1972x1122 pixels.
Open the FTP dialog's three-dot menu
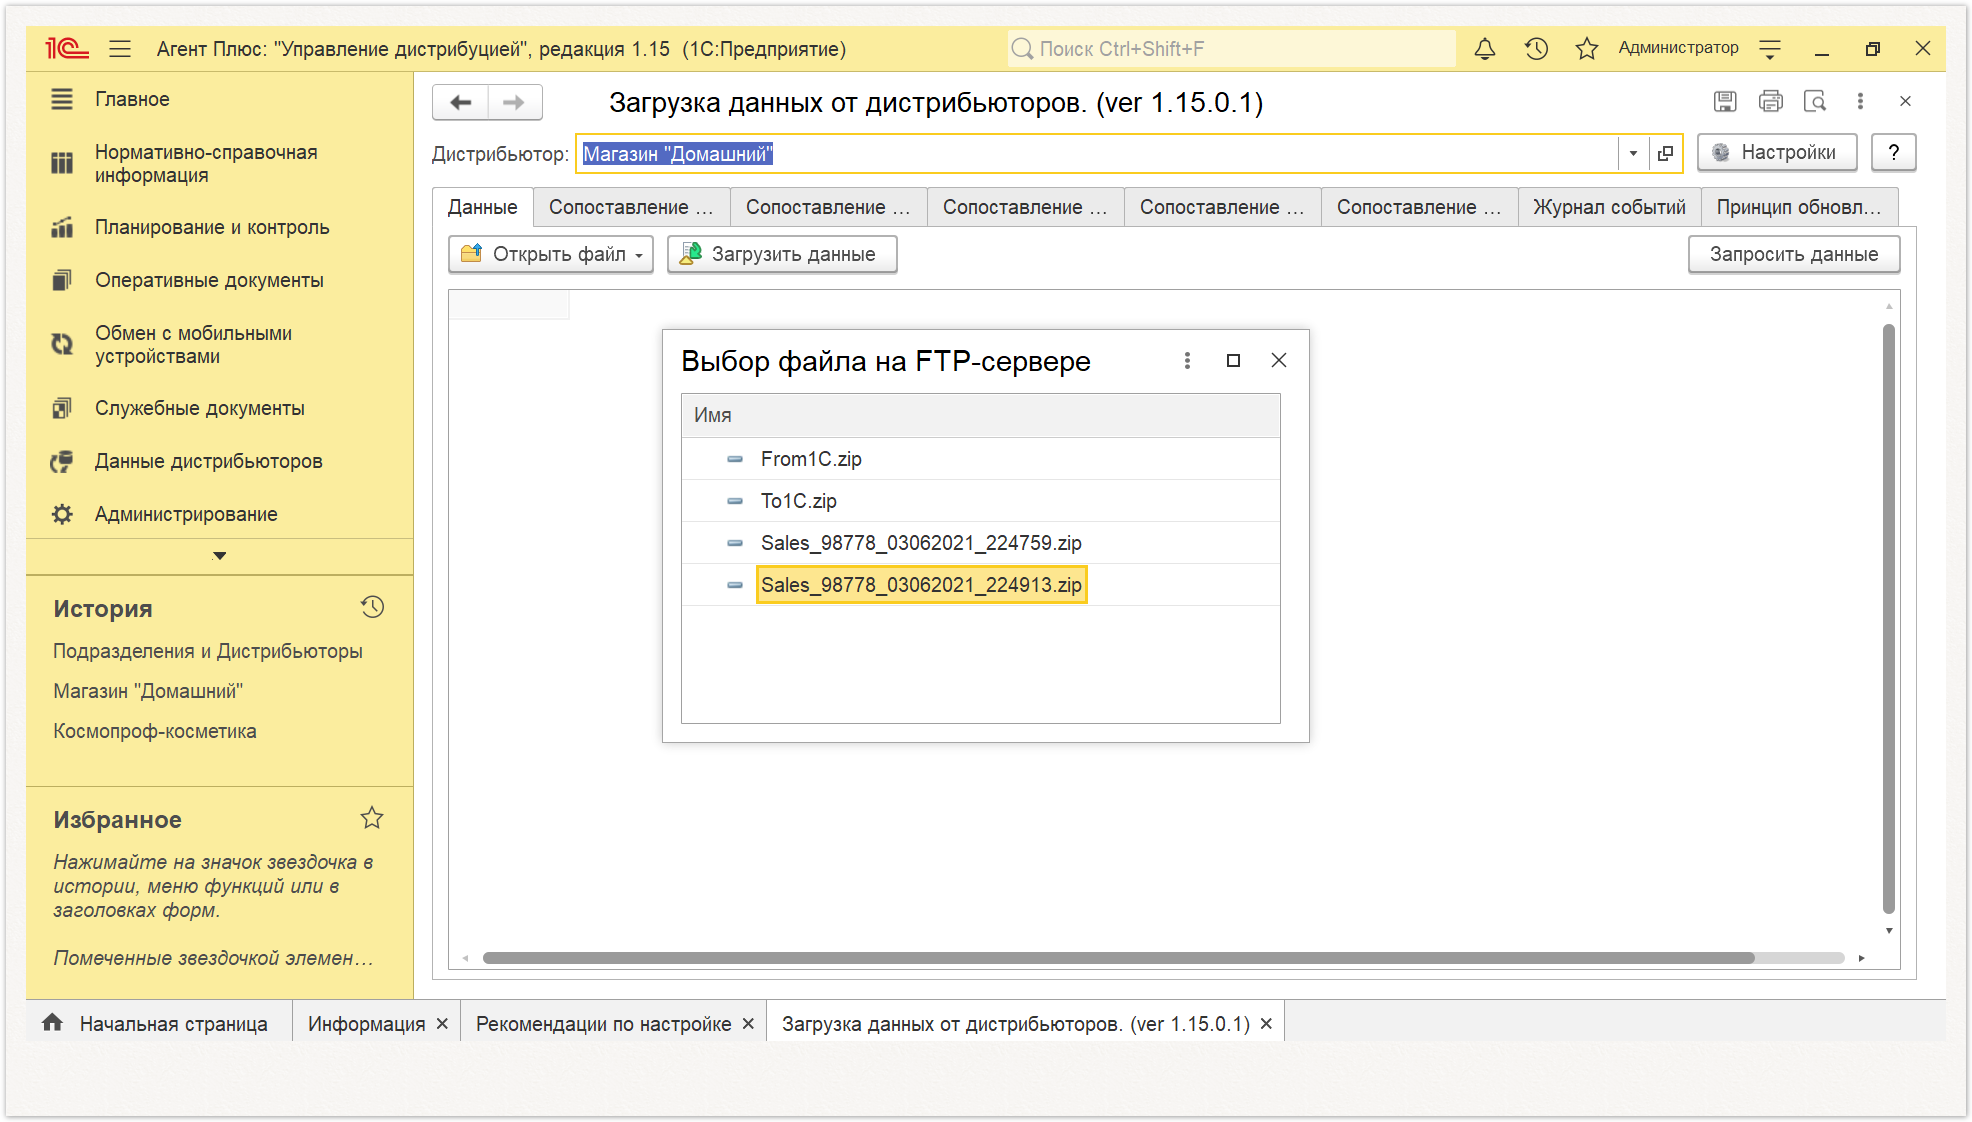click(x=1187, y=360)
